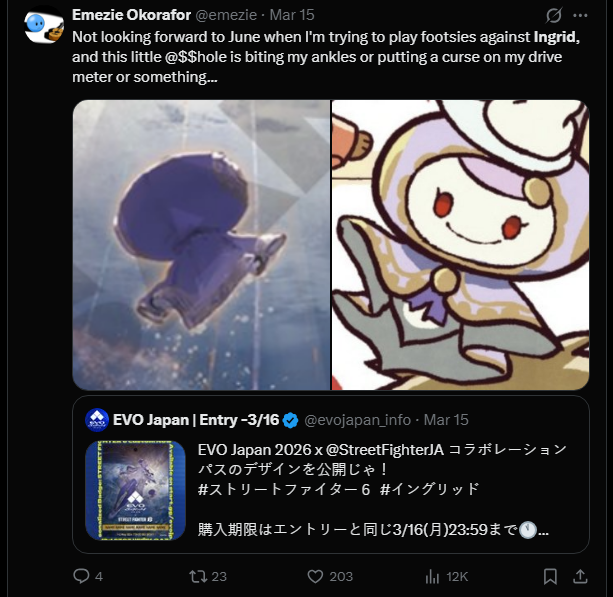Image resolution: width=613 pixels, height=597 pixels.
Task: Open the Mar 15 tweet timestamp
Action: [x=292, y=15]
